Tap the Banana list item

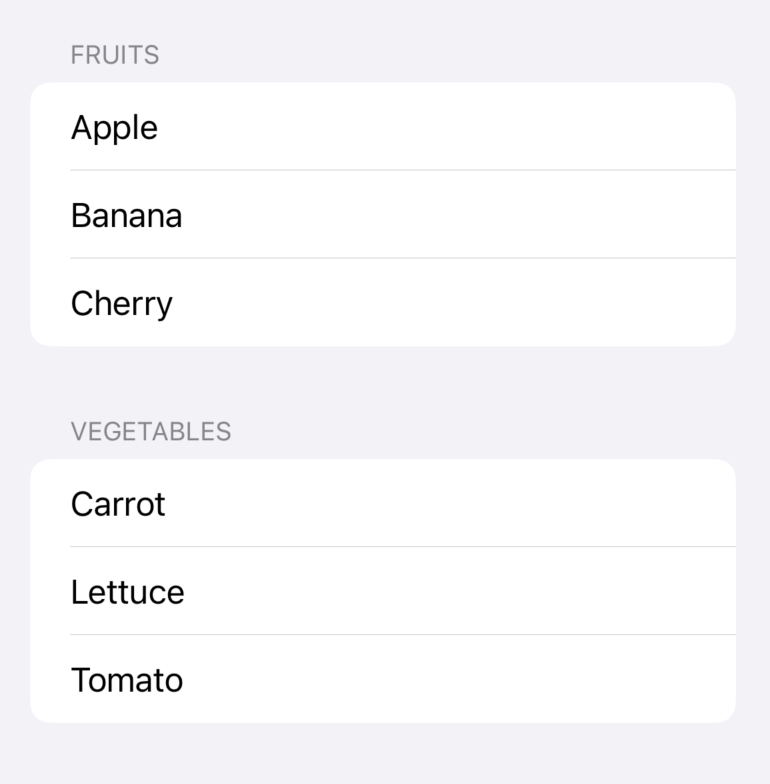pos(383,215)
